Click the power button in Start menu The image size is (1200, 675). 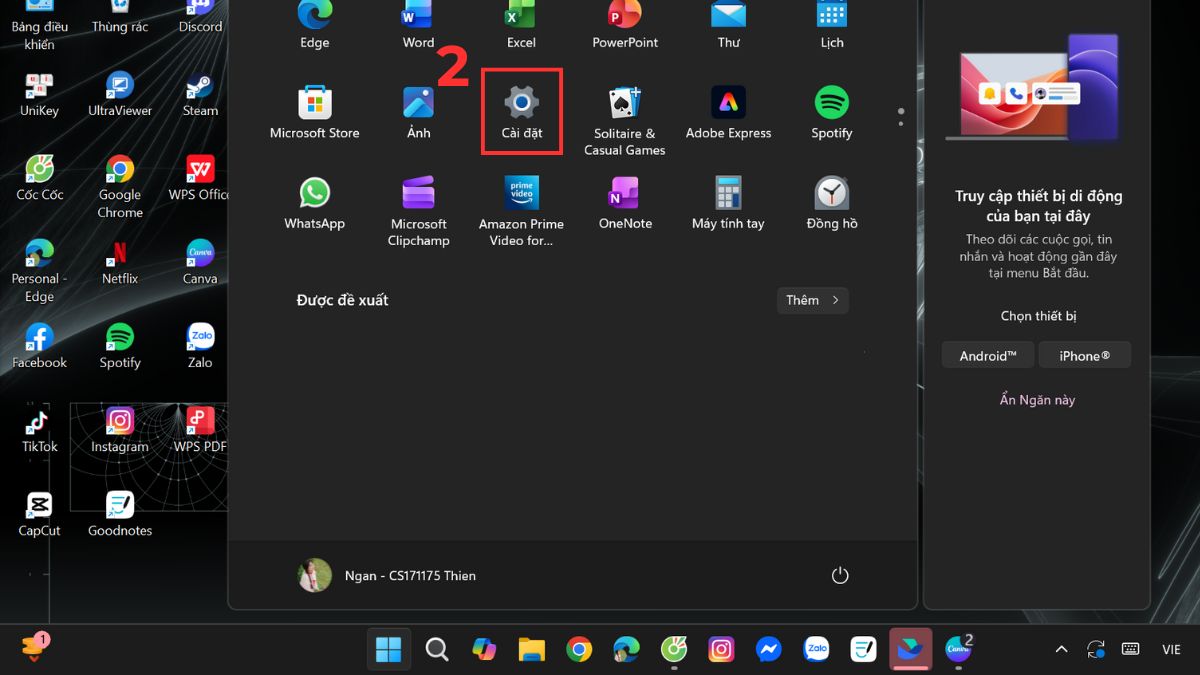[x=840, y=575]
